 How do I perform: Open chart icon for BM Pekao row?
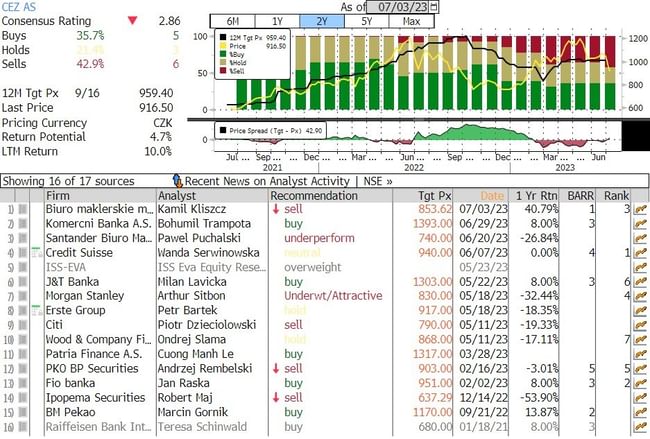coord(640,411)
